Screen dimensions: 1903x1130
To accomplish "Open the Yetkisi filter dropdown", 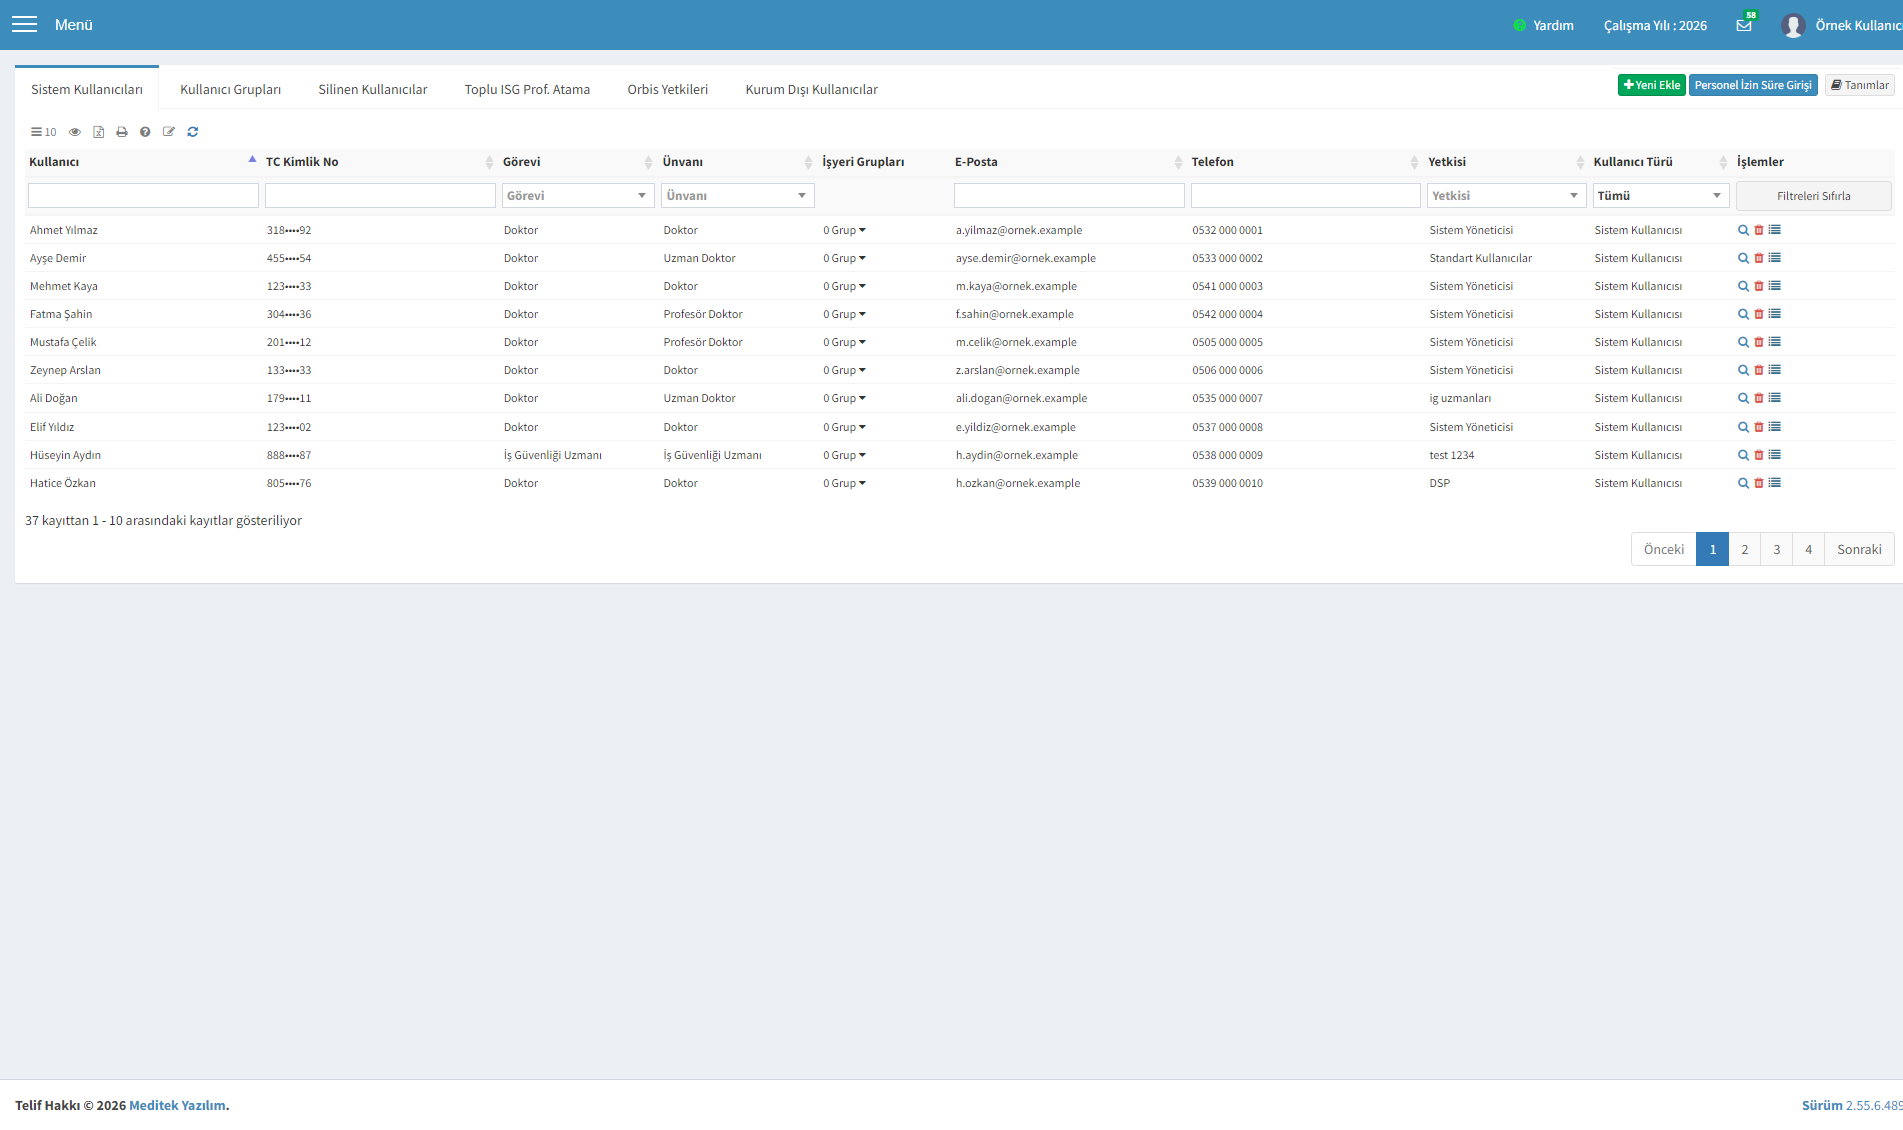I will coord(1506,196).
